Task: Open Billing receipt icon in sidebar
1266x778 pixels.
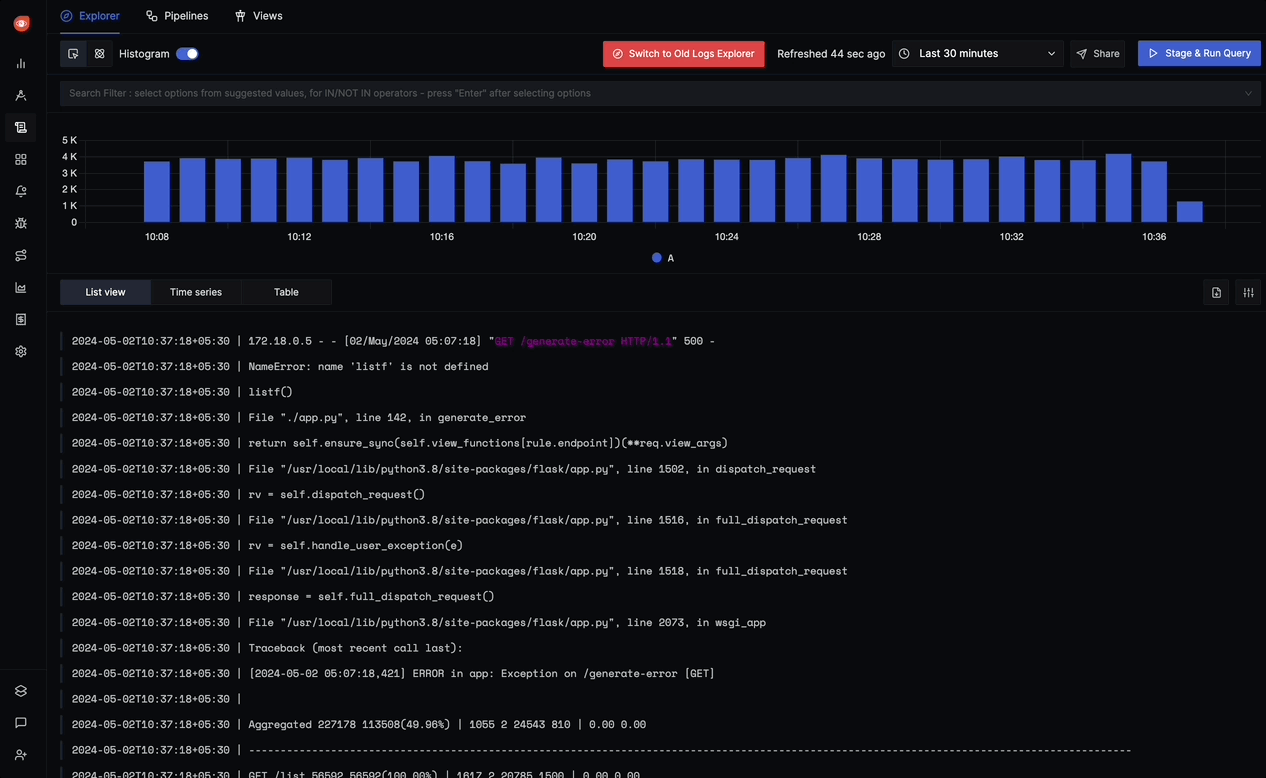Action: (x=21, y=319)
